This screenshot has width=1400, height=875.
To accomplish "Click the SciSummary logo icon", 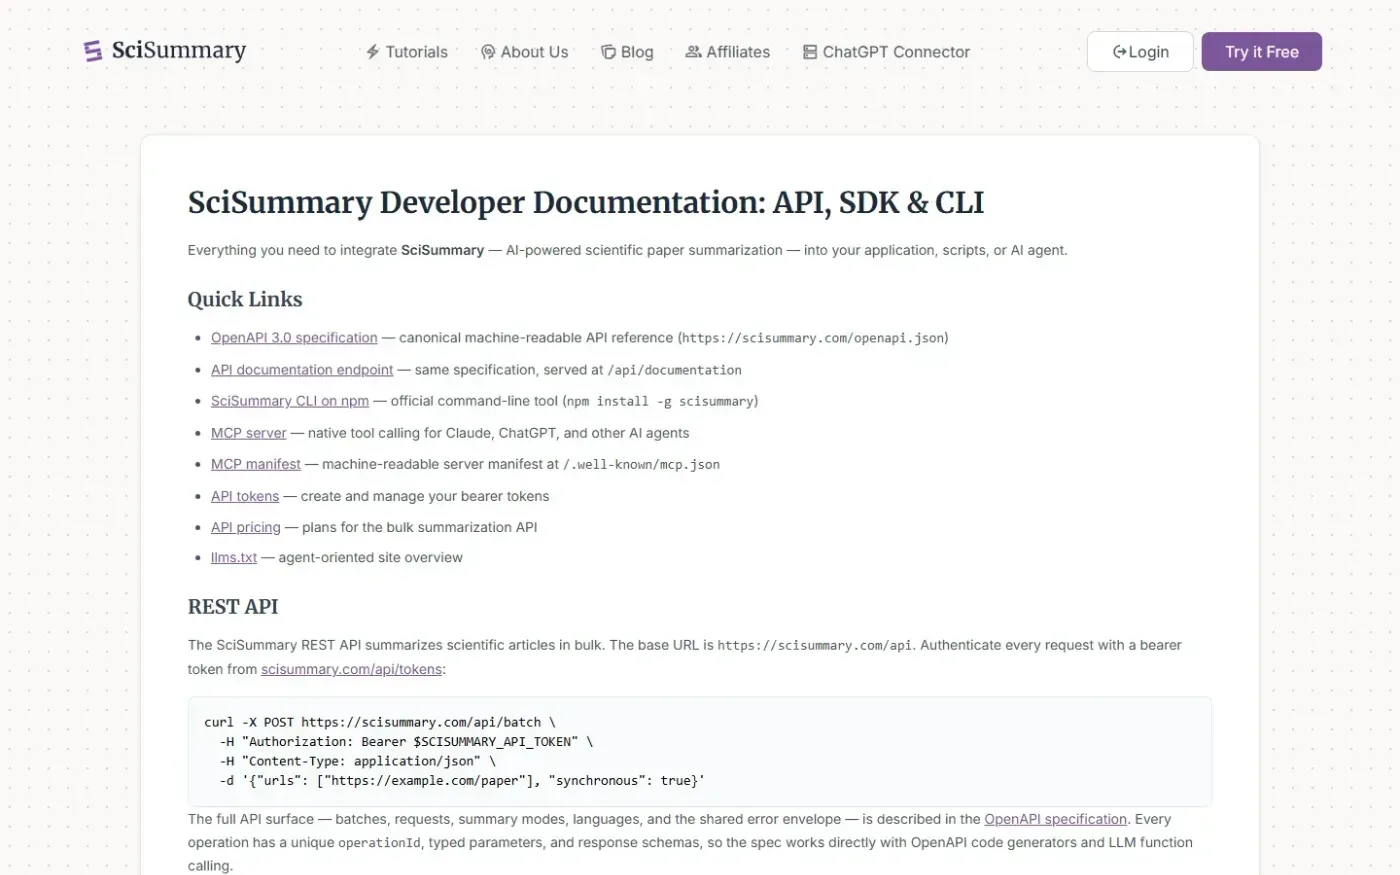I will click(x=93, y=51).
